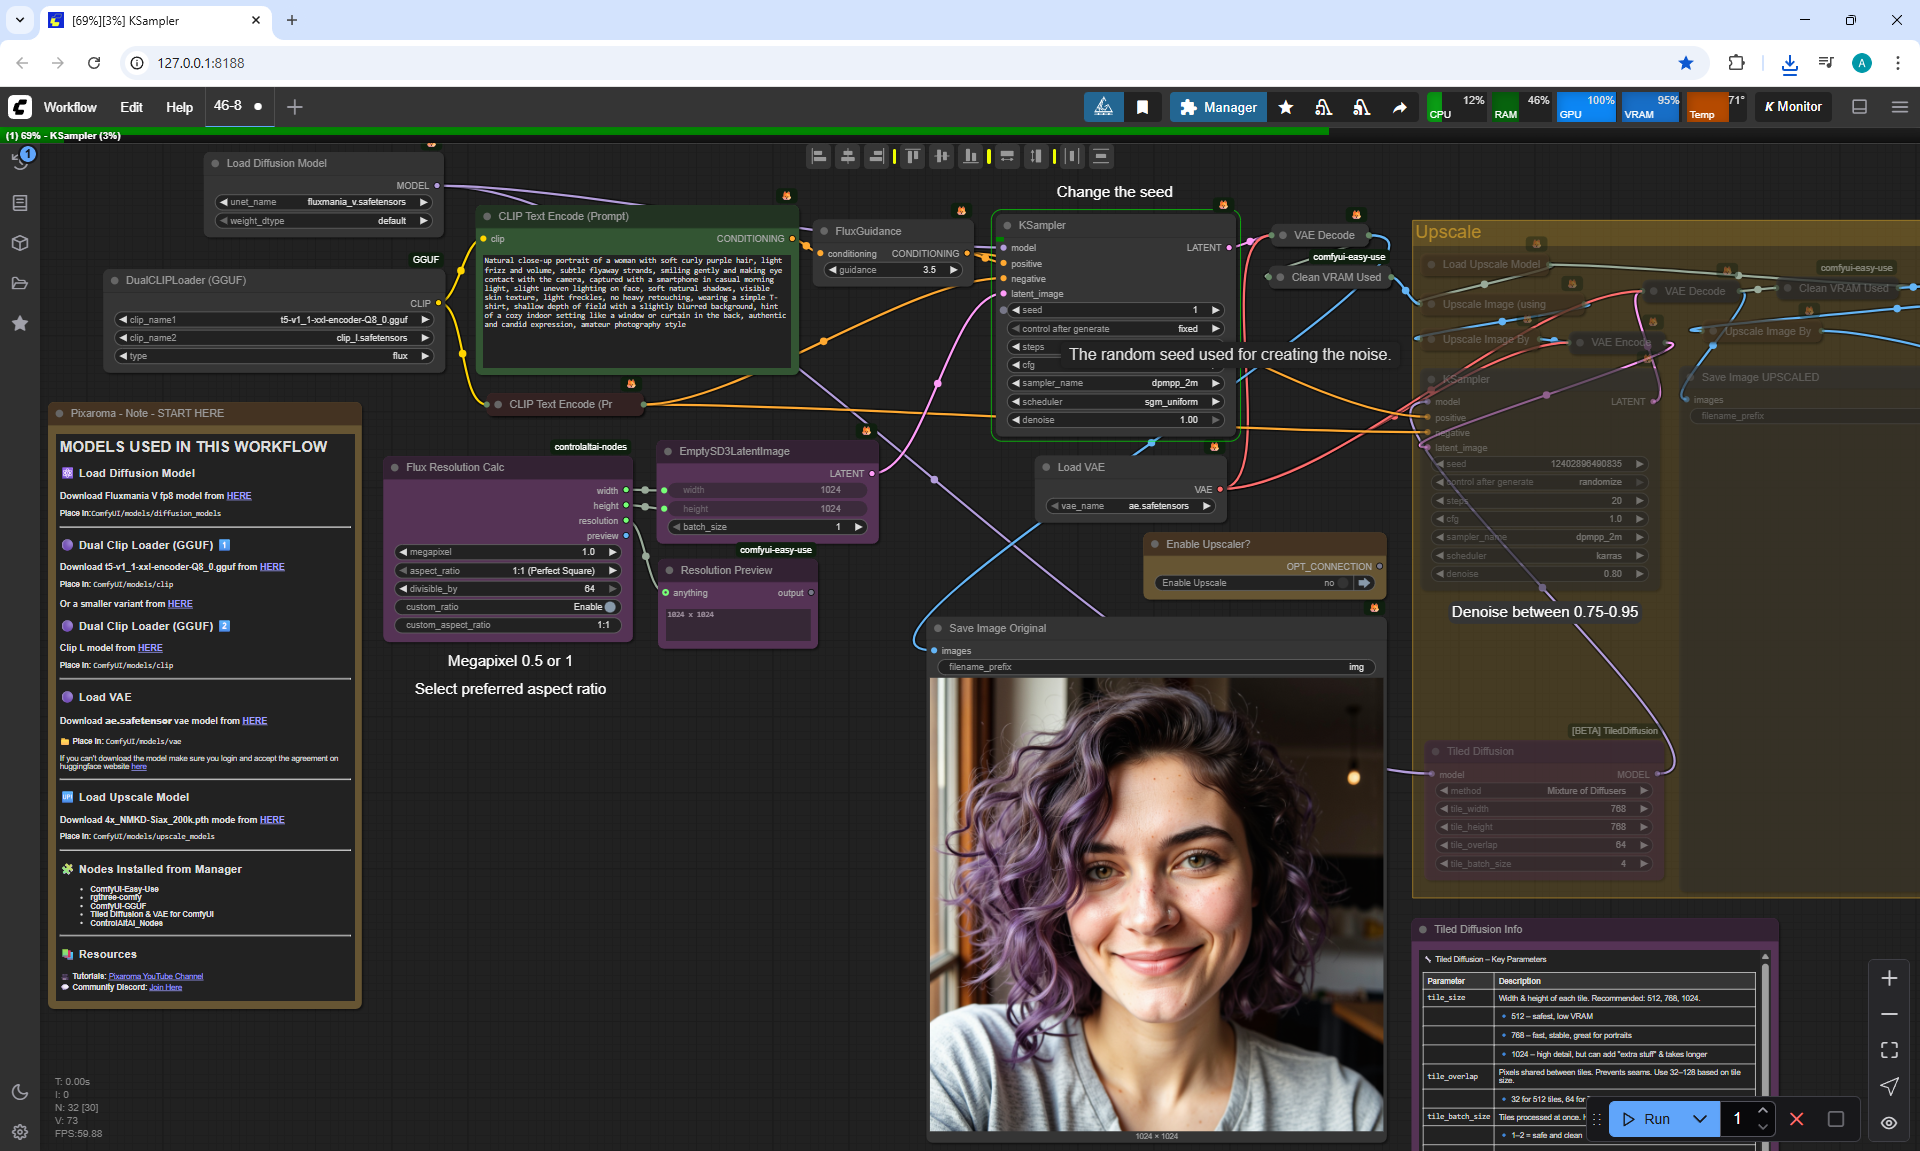Click the Manager button
1920x1151 pixels.
point(1218,107)
